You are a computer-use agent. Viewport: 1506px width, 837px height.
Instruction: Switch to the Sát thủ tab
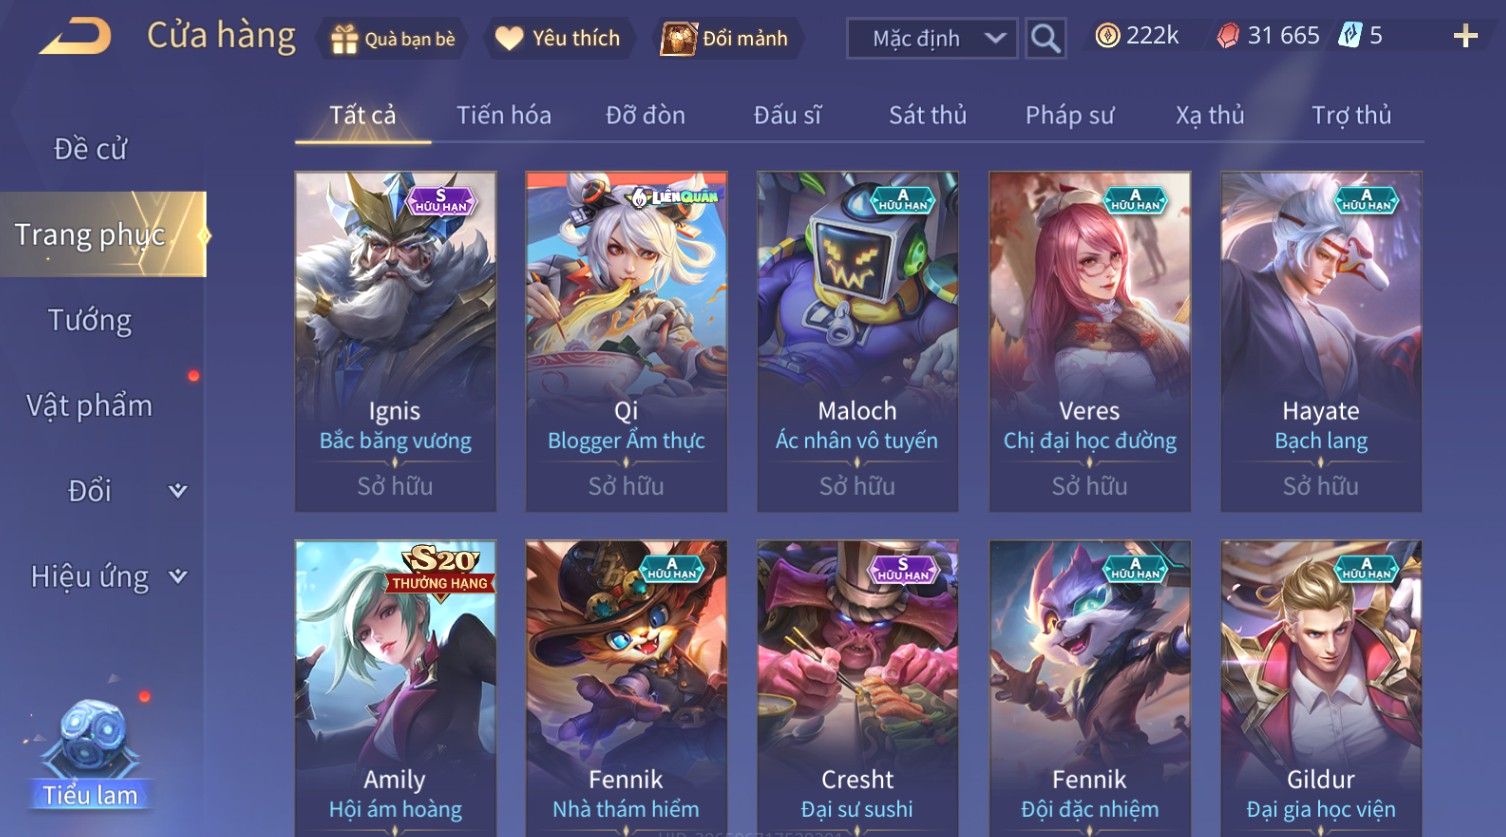point(927,115)
